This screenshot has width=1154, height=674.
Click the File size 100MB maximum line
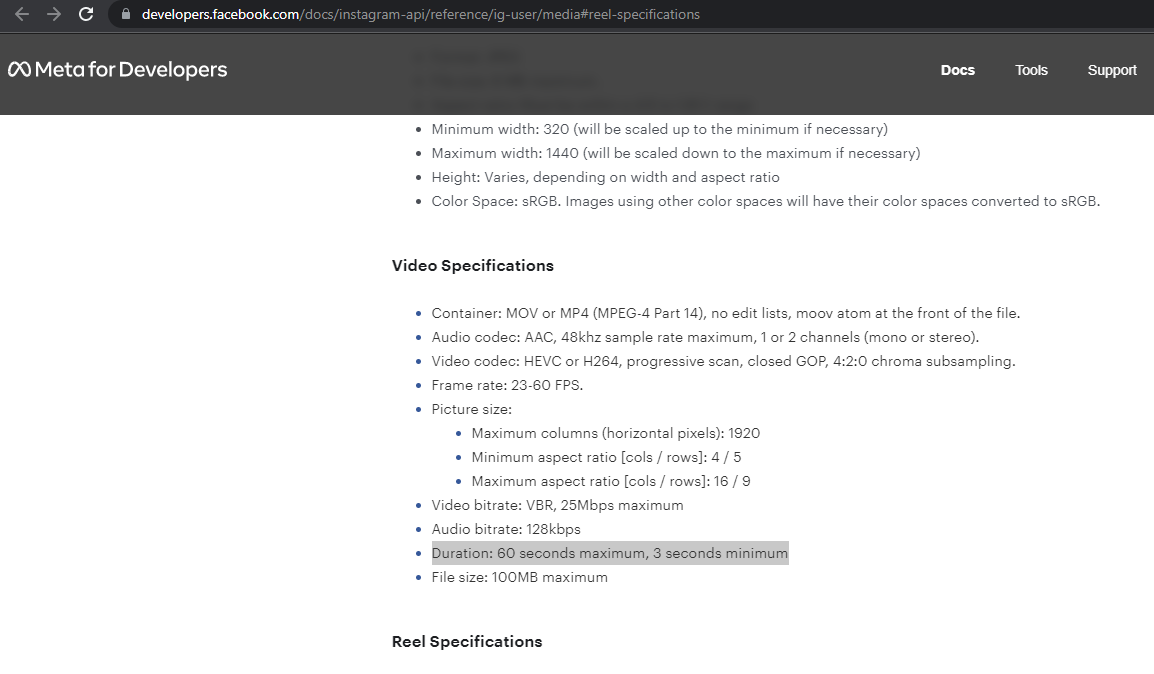click(520, 578)
